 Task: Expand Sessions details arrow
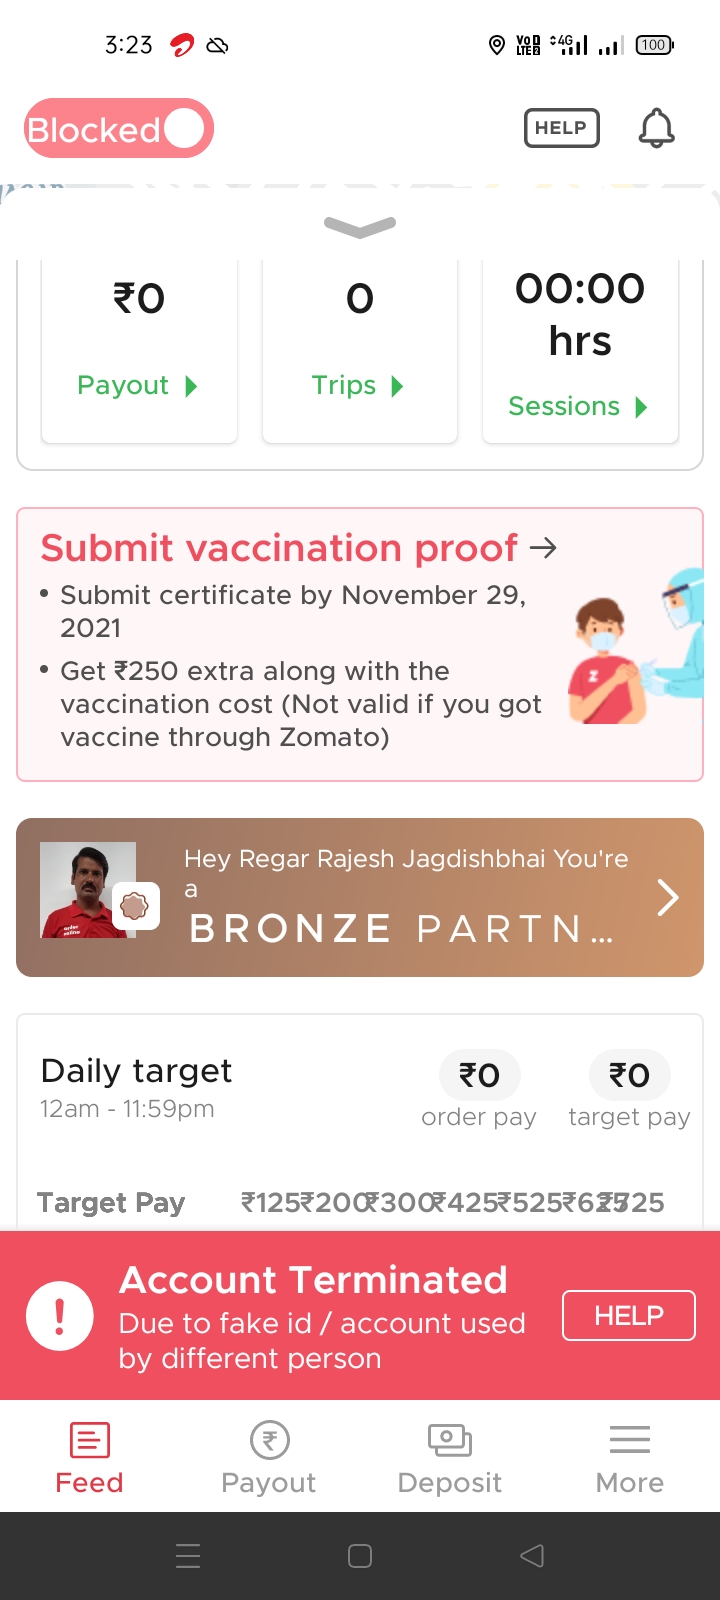tap(642, 407)
